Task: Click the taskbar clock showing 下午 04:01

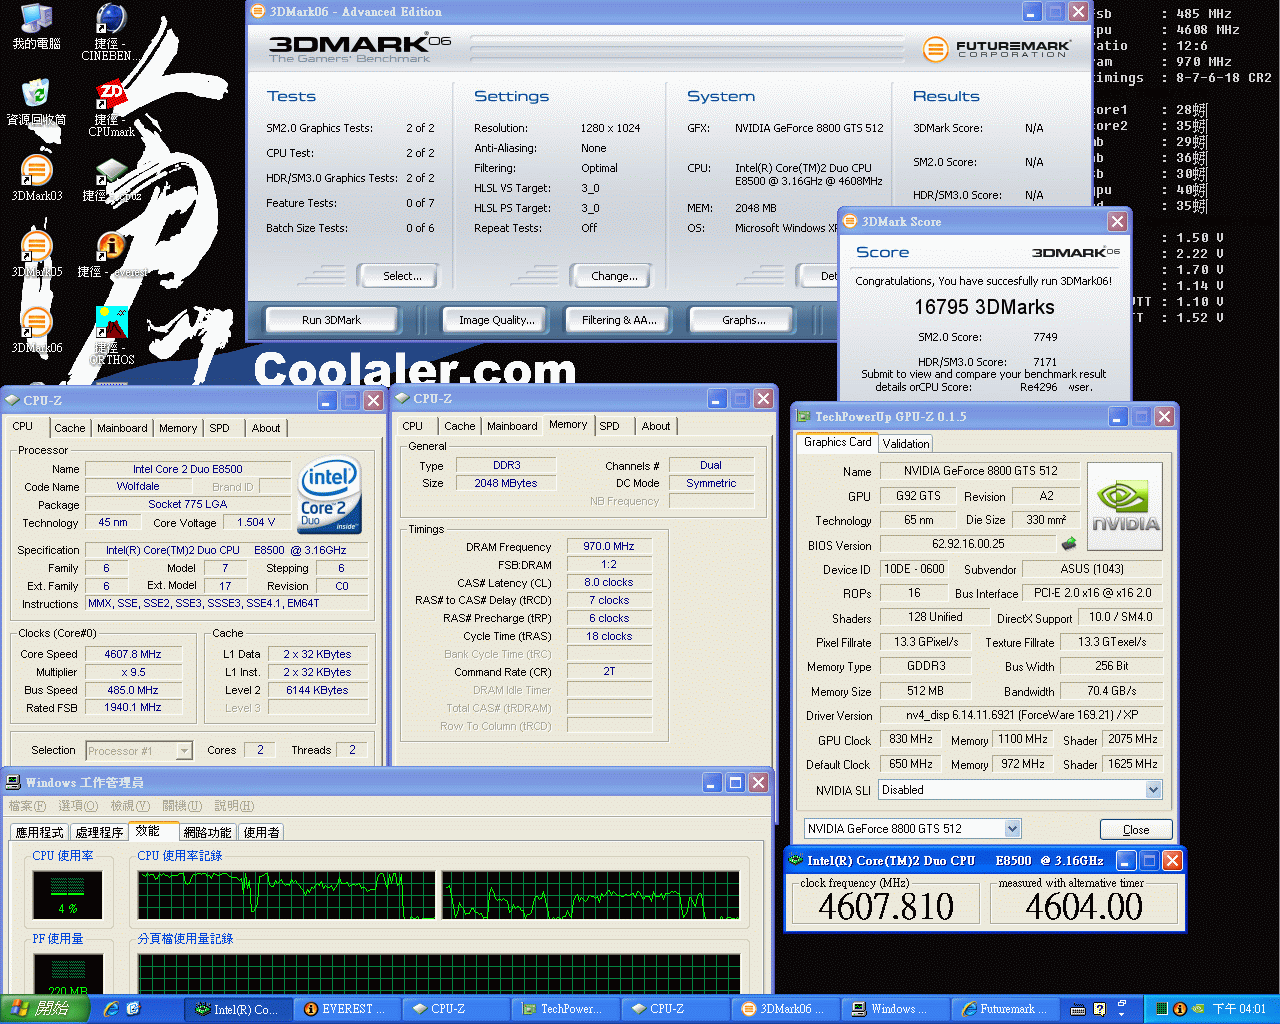Action: tap(1239, 1009)
